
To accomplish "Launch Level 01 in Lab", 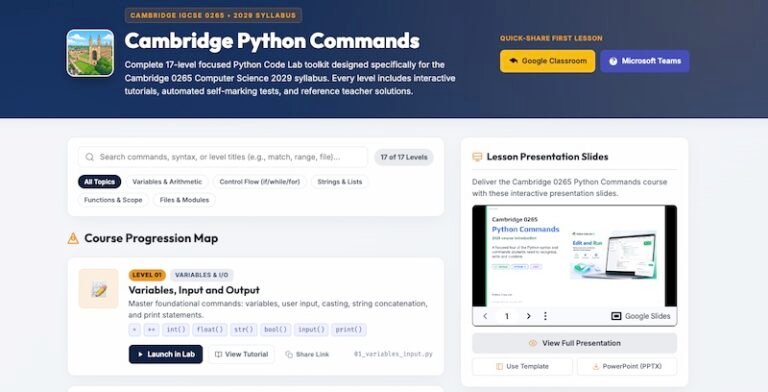I will [166, 354].
